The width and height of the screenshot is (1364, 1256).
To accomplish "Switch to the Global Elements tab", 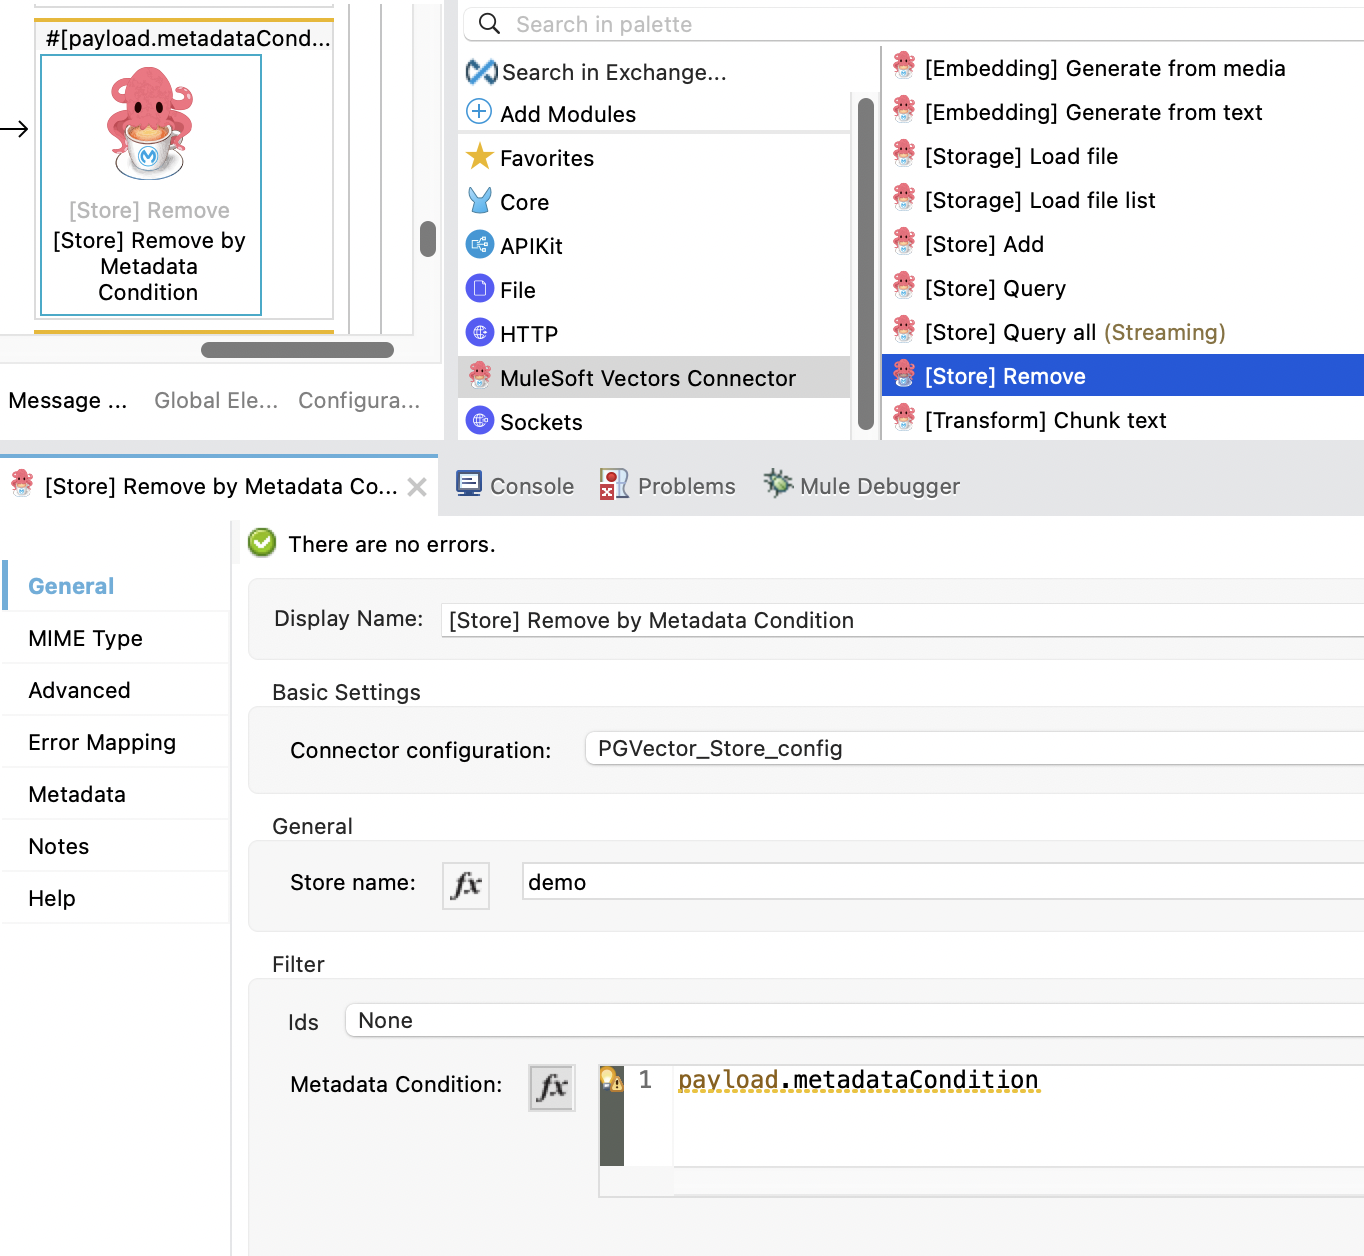I will point(216,400).
